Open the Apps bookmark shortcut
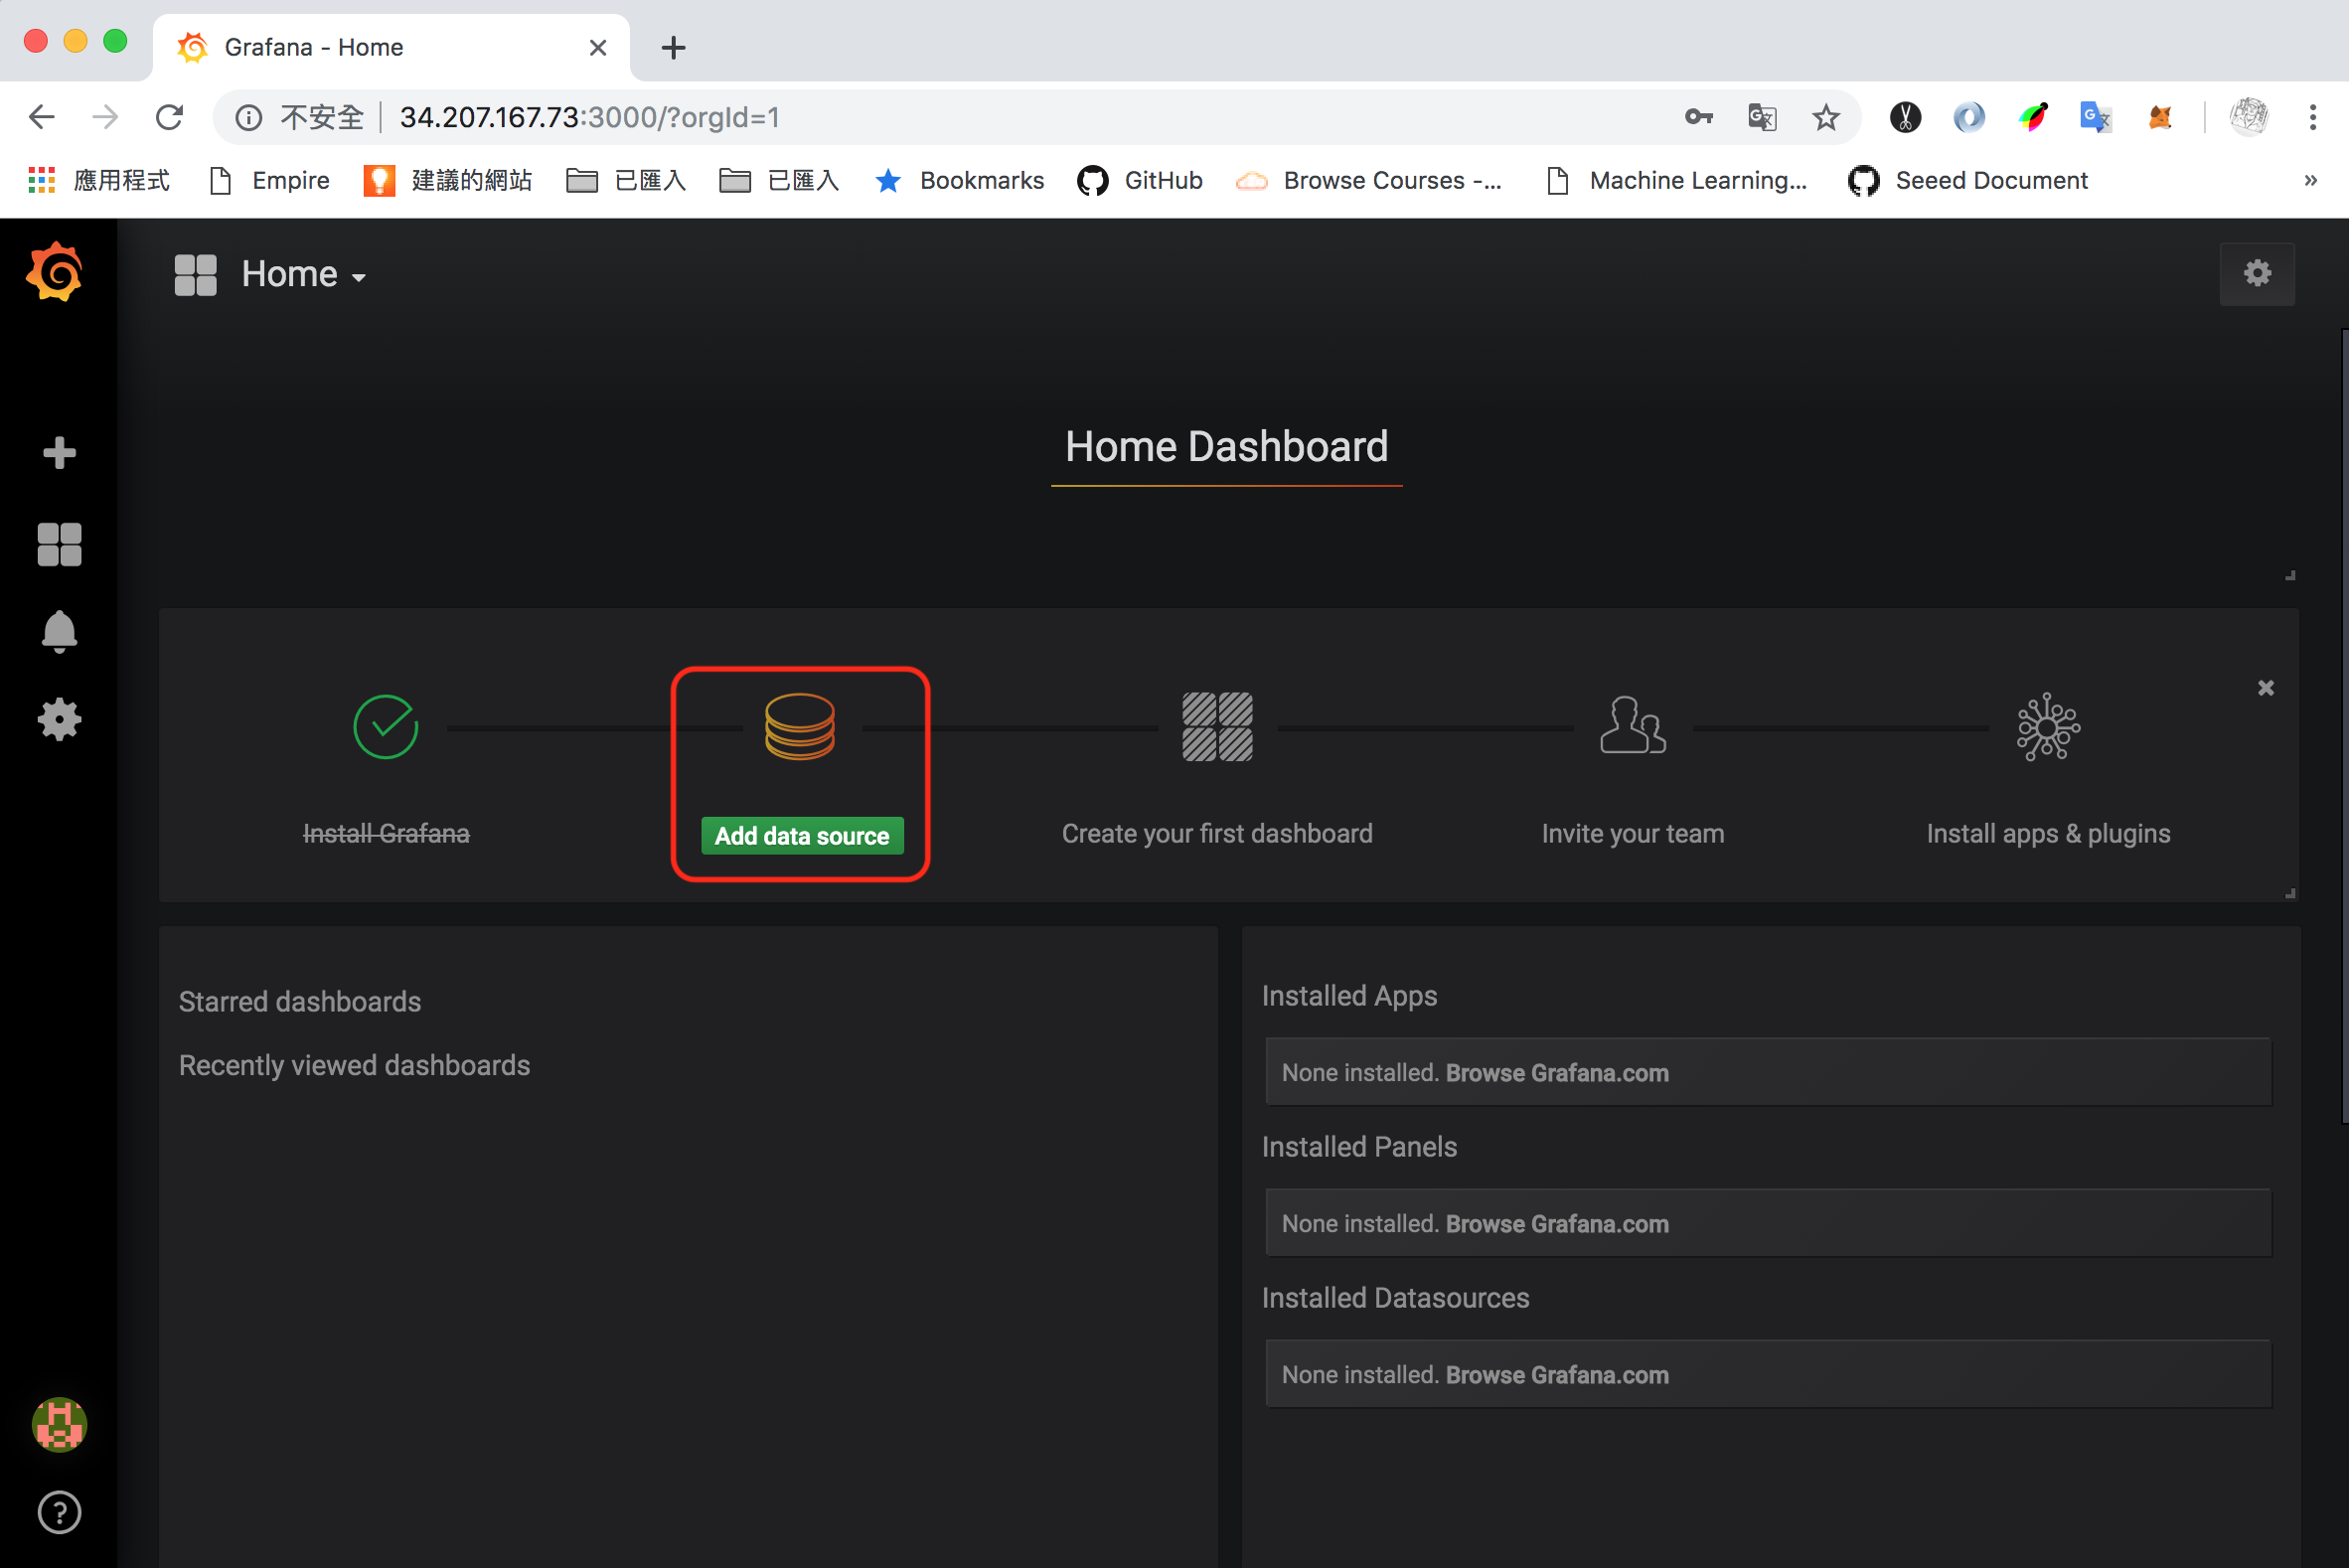The height and width of the screenshot is (1568, 2349). click(99, 180)
